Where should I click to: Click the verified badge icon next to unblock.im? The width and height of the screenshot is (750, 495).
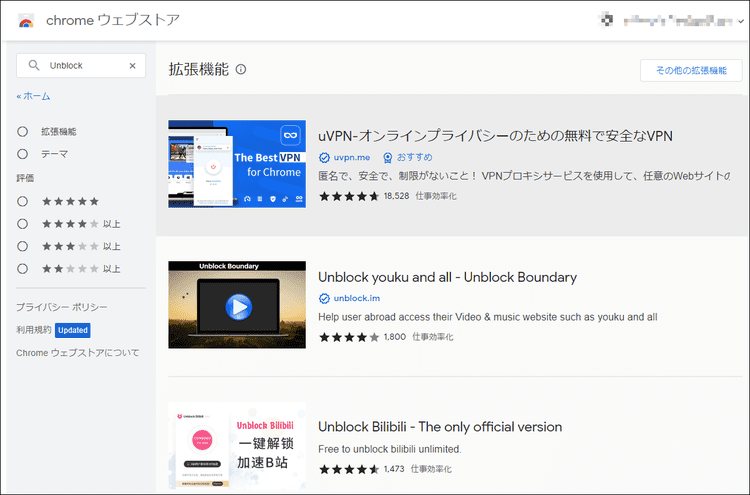point(324,298)
